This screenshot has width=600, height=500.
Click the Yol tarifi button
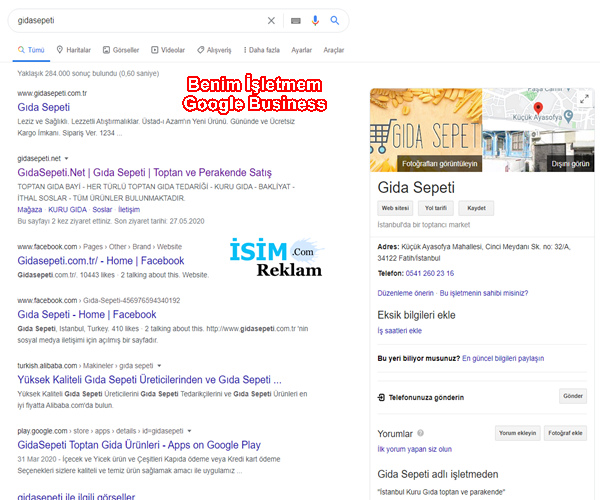click(x=436, y=208)
